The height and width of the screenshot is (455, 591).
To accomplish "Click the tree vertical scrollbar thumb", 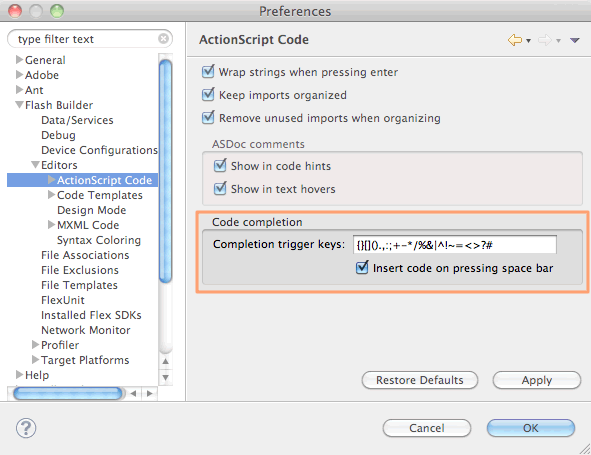I will (x=165, y=171).
